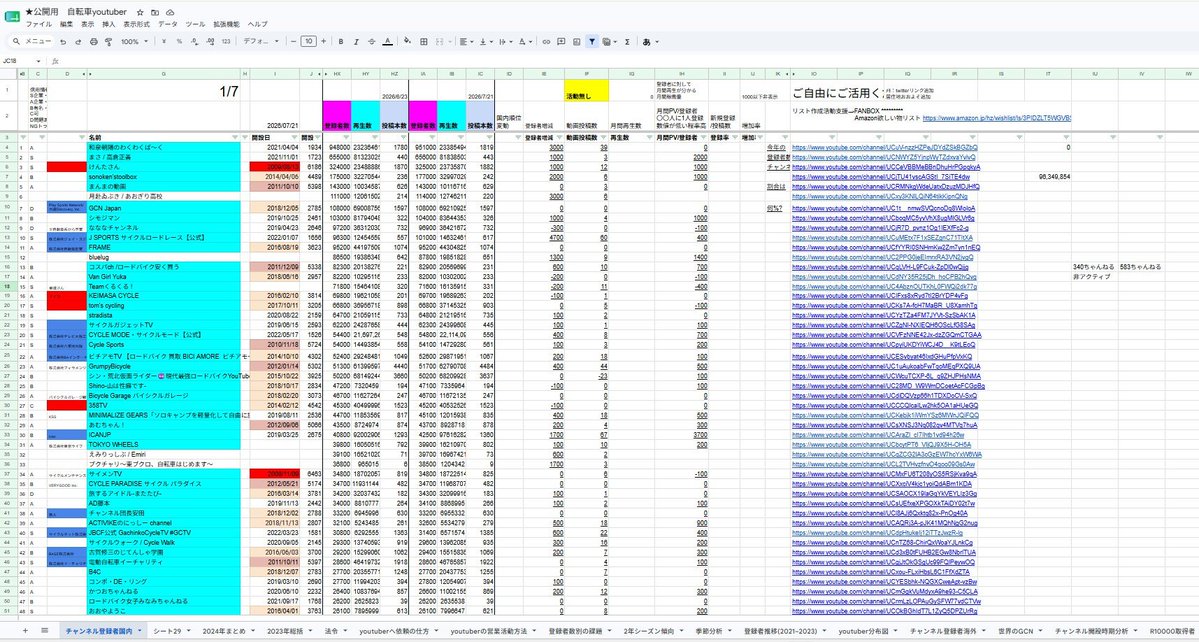Select the cell 'KEIMASA CYCLE'

click(164, 295)
